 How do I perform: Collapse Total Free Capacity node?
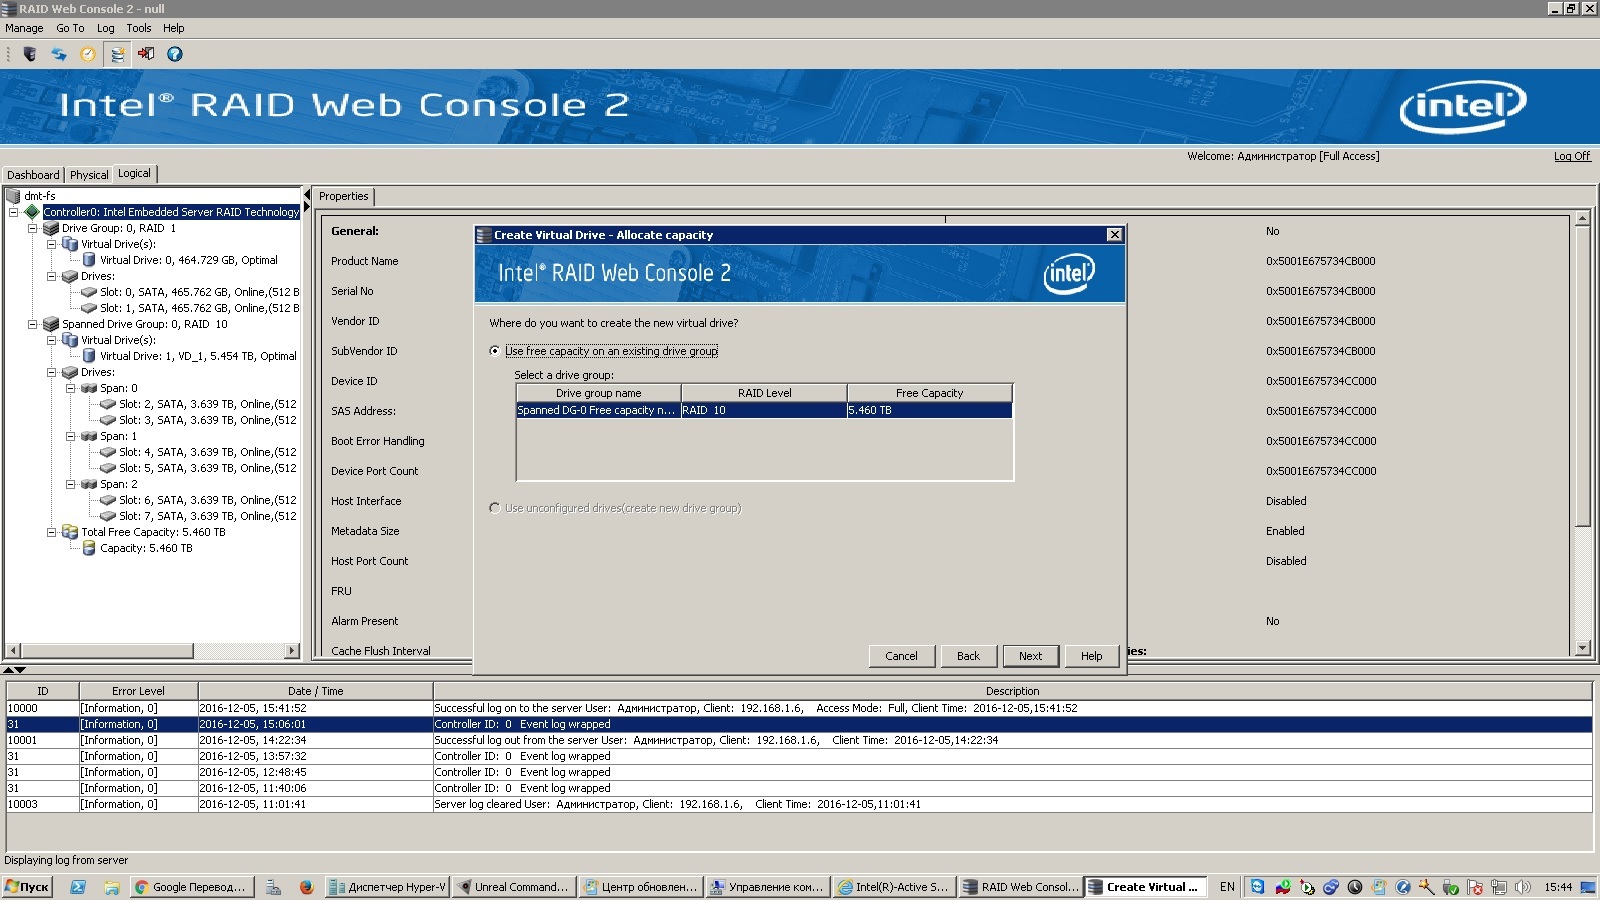(51, 532)
